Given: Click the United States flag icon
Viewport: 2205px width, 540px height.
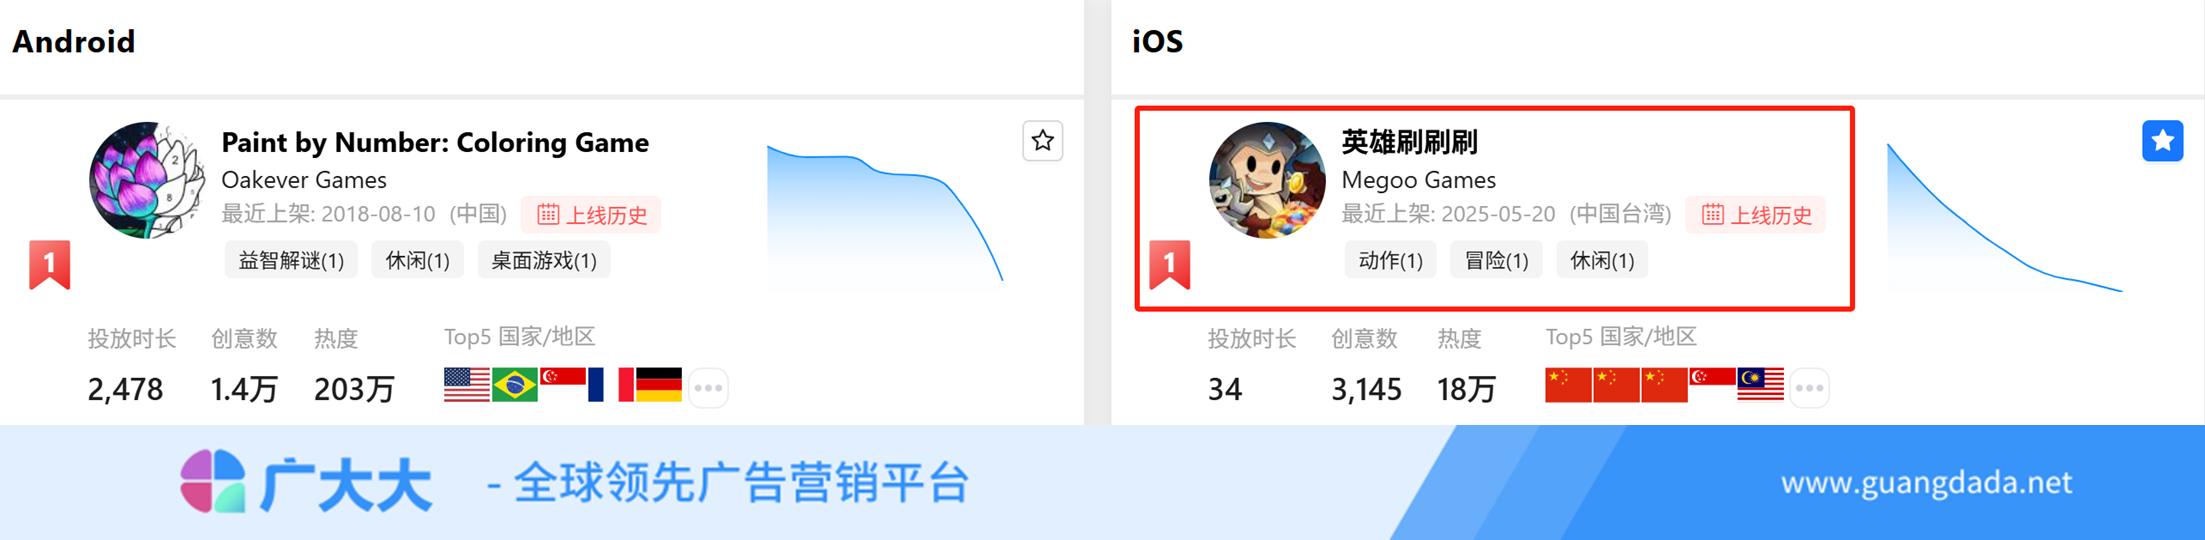Looking at the screenshot, I should (467, 385).
